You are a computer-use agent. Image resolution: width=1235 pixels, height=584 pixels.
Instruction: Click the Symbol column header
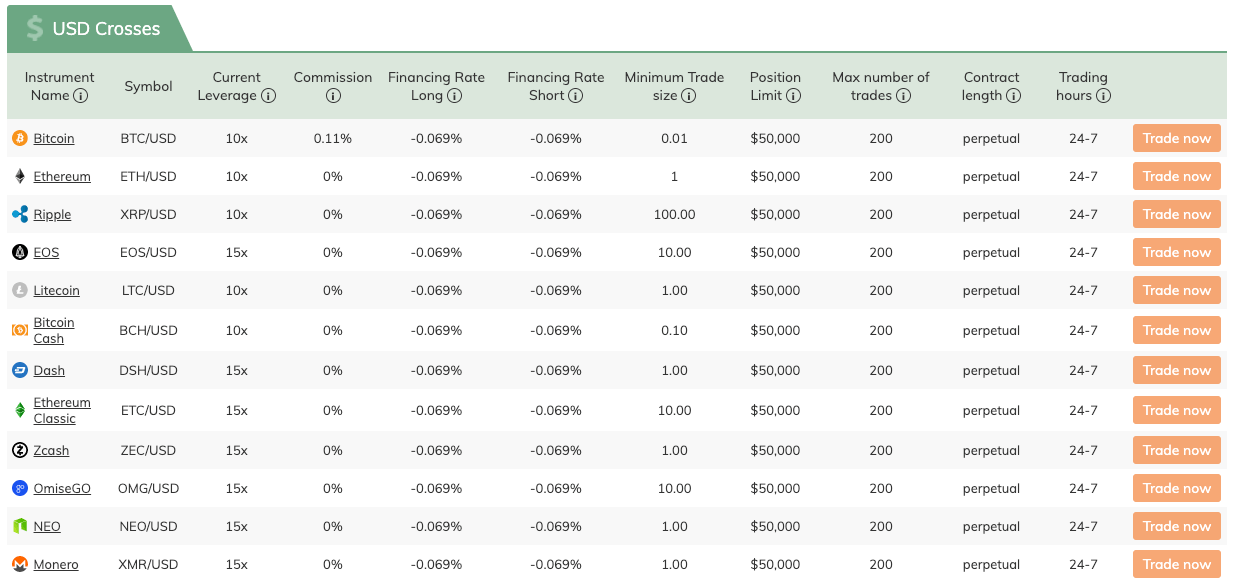(148, 87)
